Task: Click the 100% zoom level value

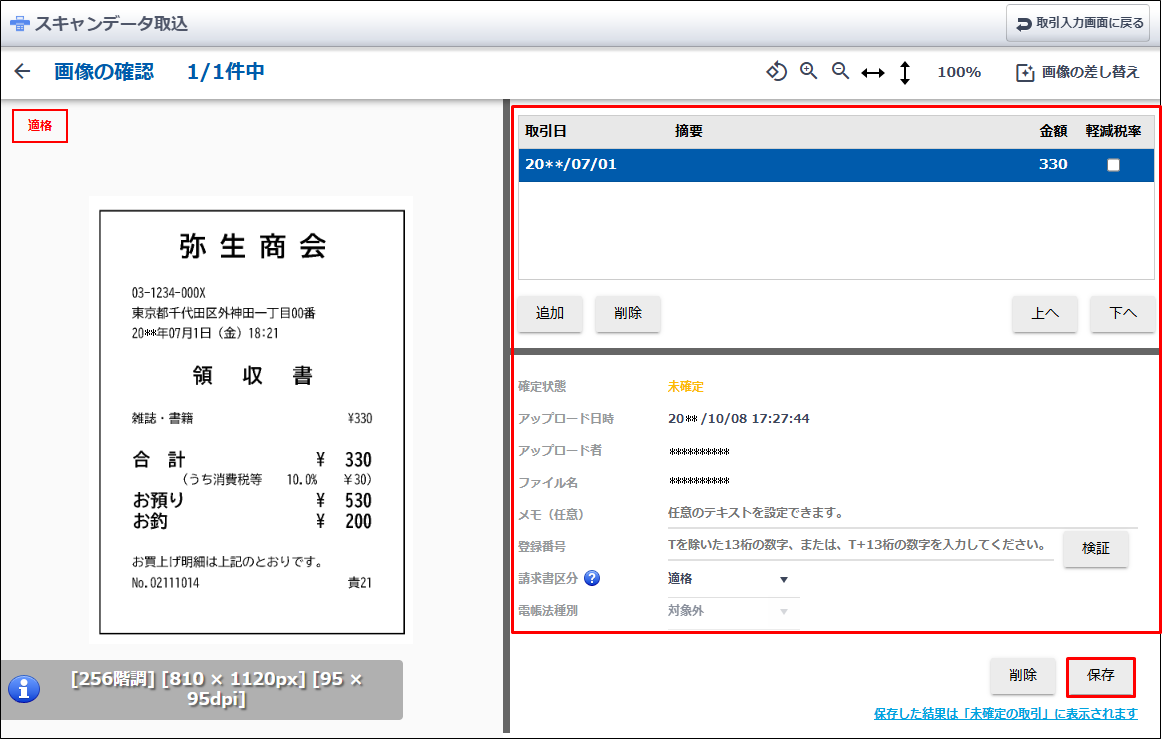Action: (959, 72)
